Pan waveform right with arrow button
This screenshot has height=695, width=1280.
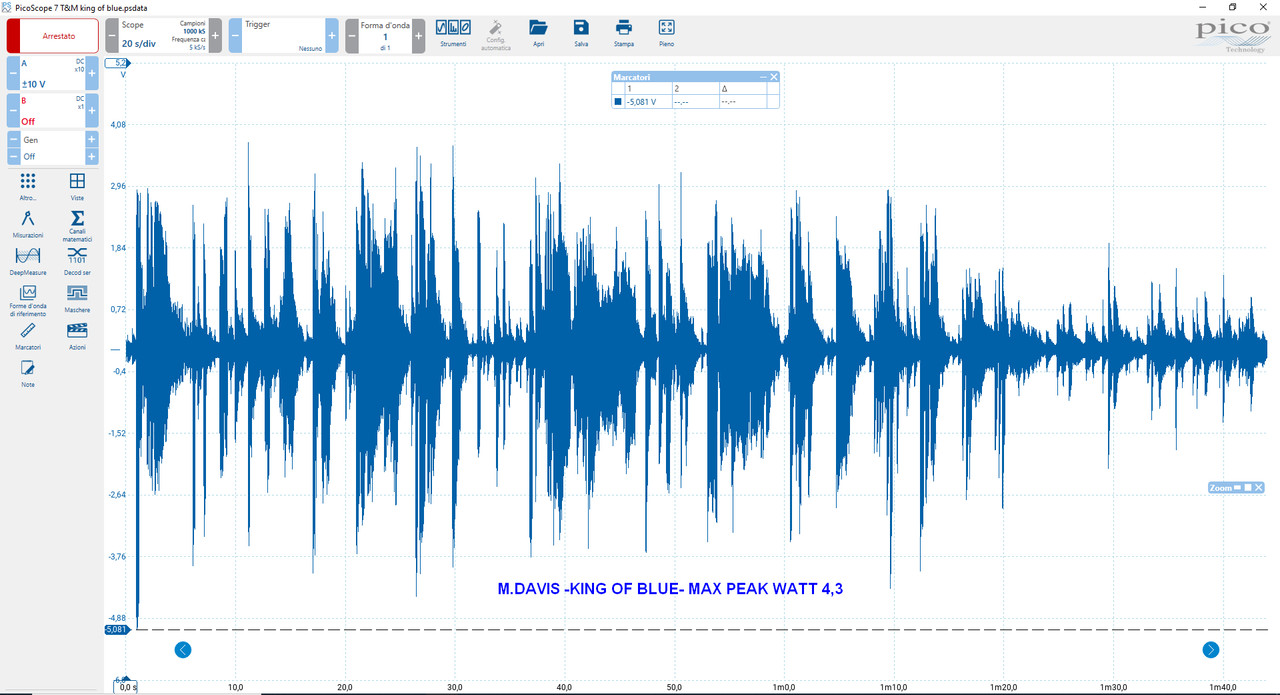click(1211, 650)
